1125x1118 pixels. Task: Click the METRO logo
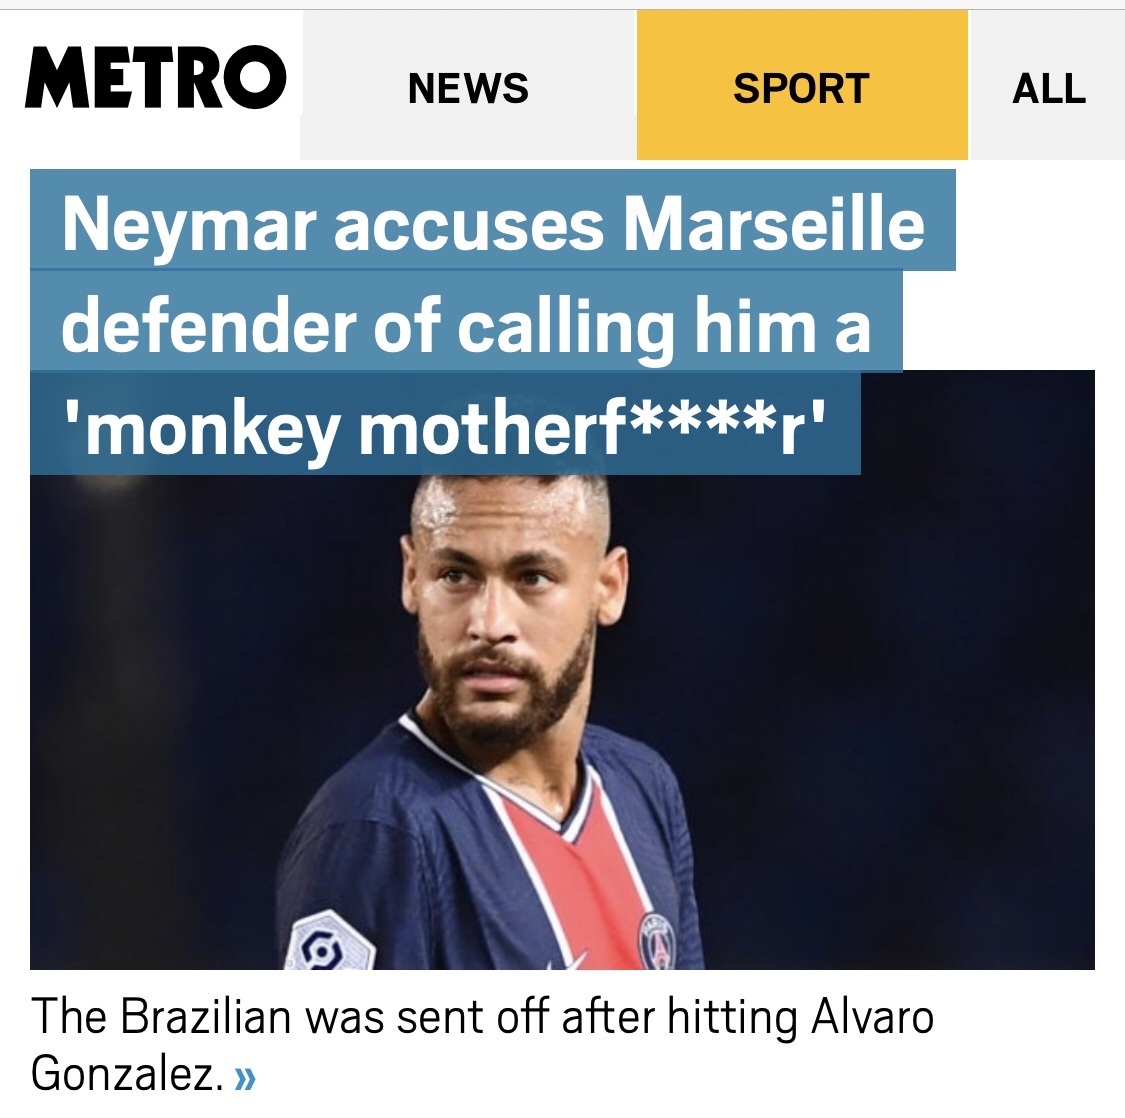(155, 78)
